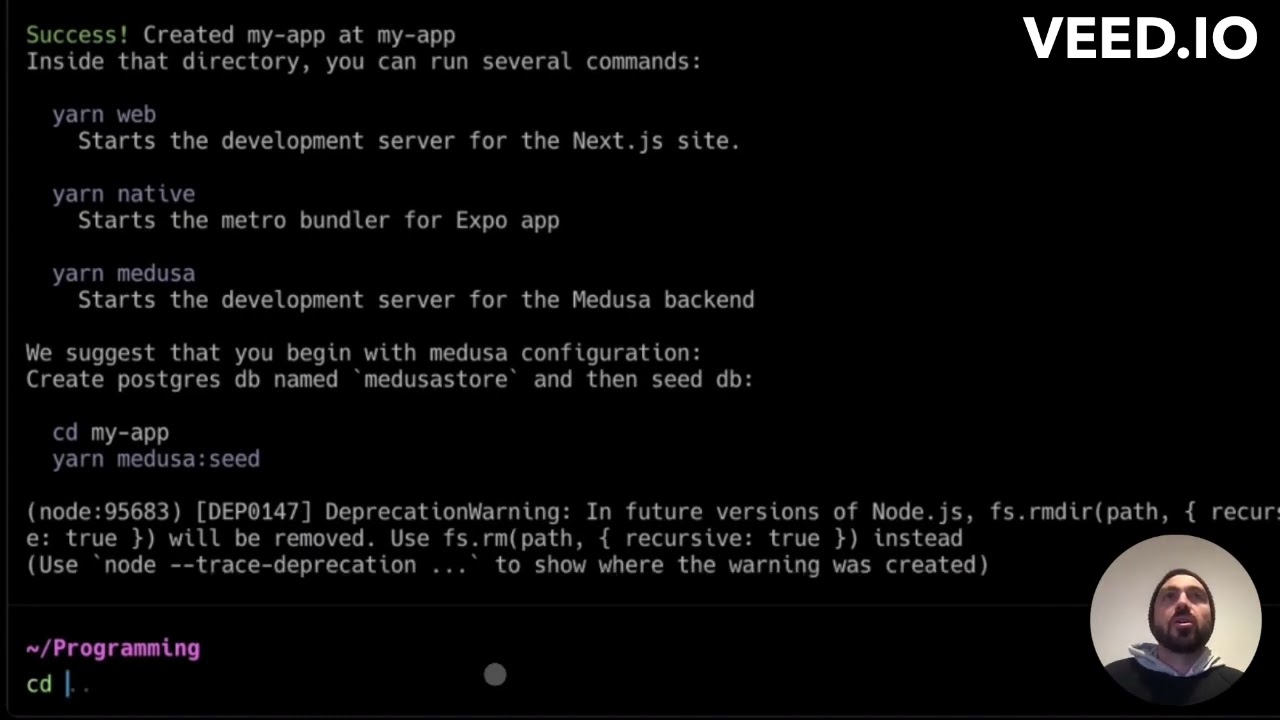
Task: Click the "Inside that directory" instruction line
Action: (363, 62)
